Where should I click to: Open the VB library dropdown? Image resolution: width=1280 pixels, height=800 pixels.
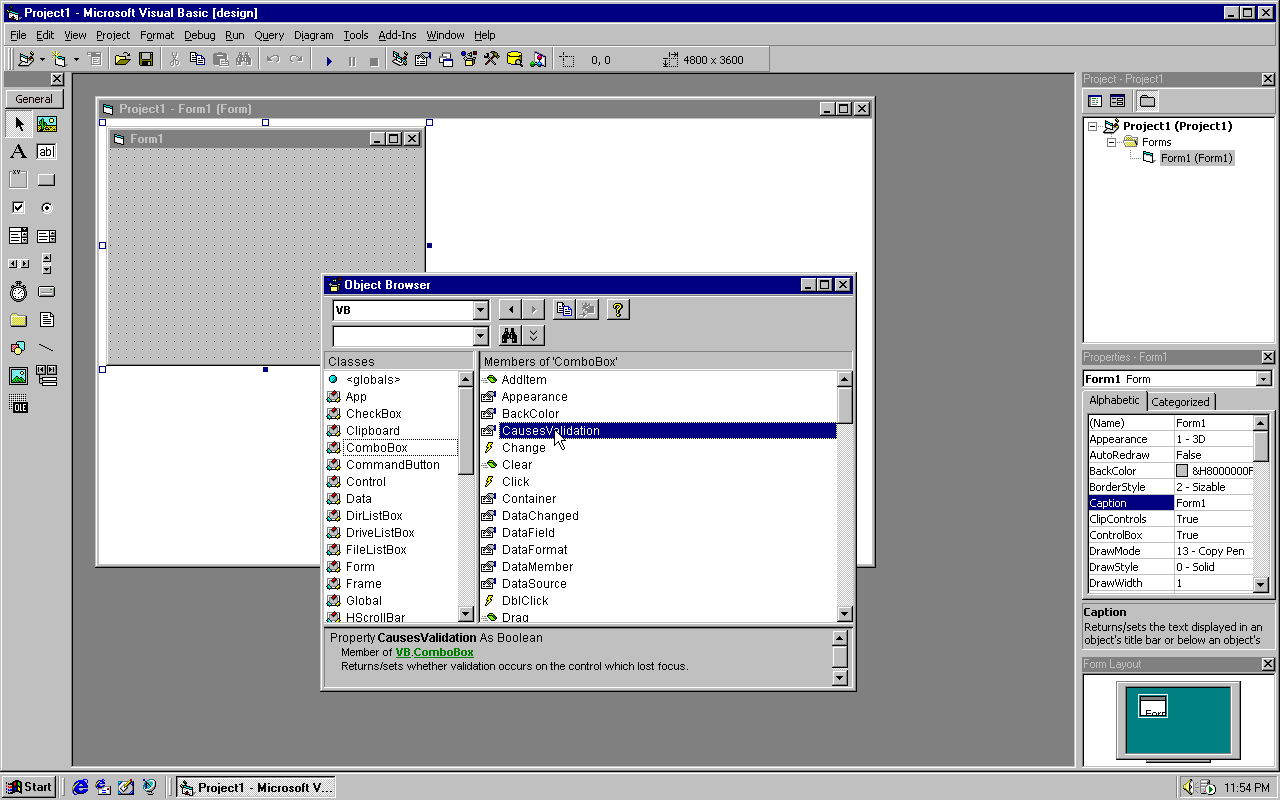tap(481, 310)
